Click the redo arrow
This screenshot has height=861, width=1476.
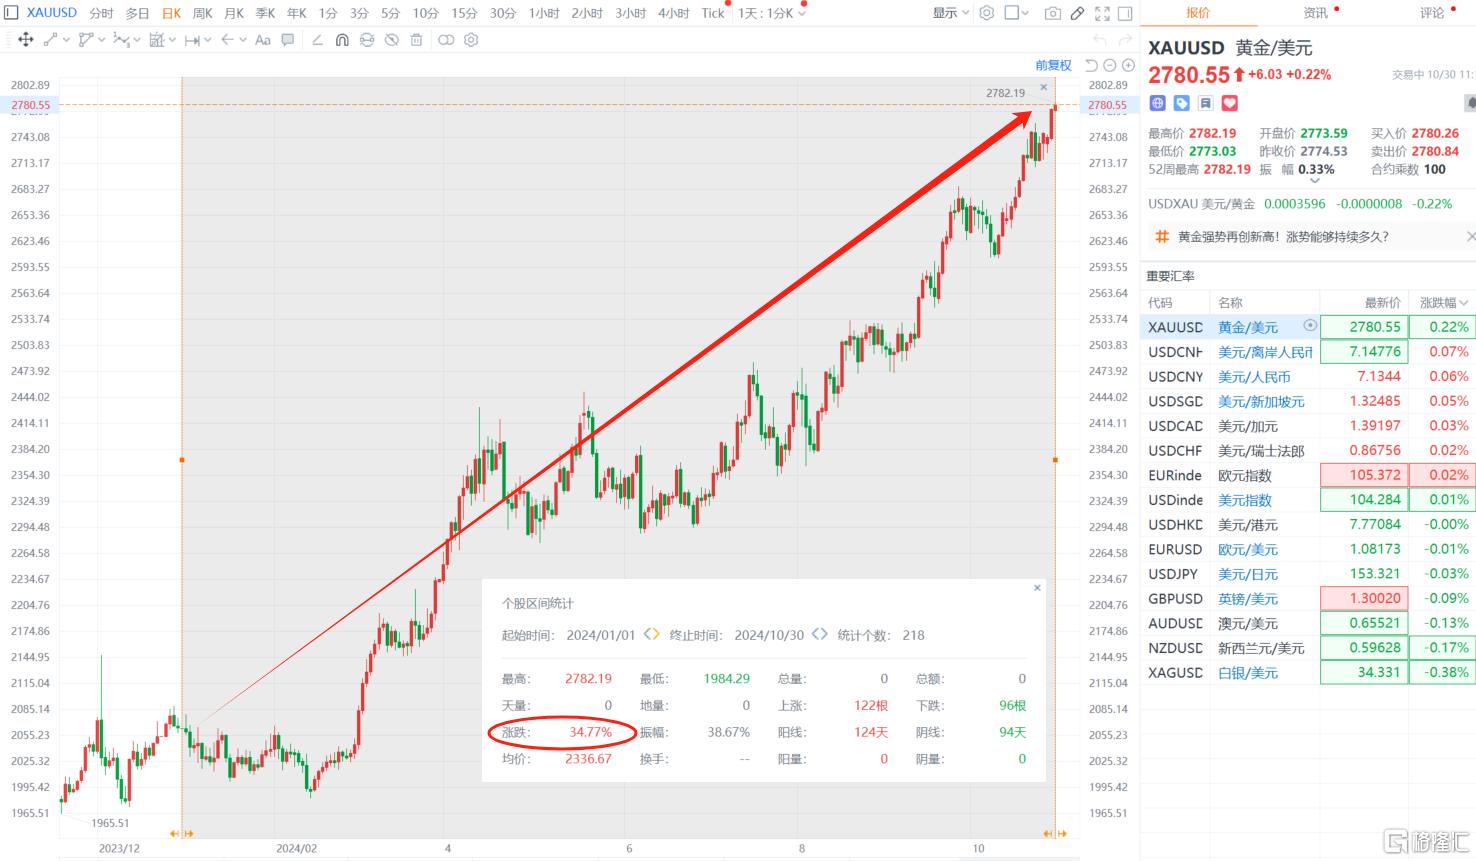tap(1126, 40)
